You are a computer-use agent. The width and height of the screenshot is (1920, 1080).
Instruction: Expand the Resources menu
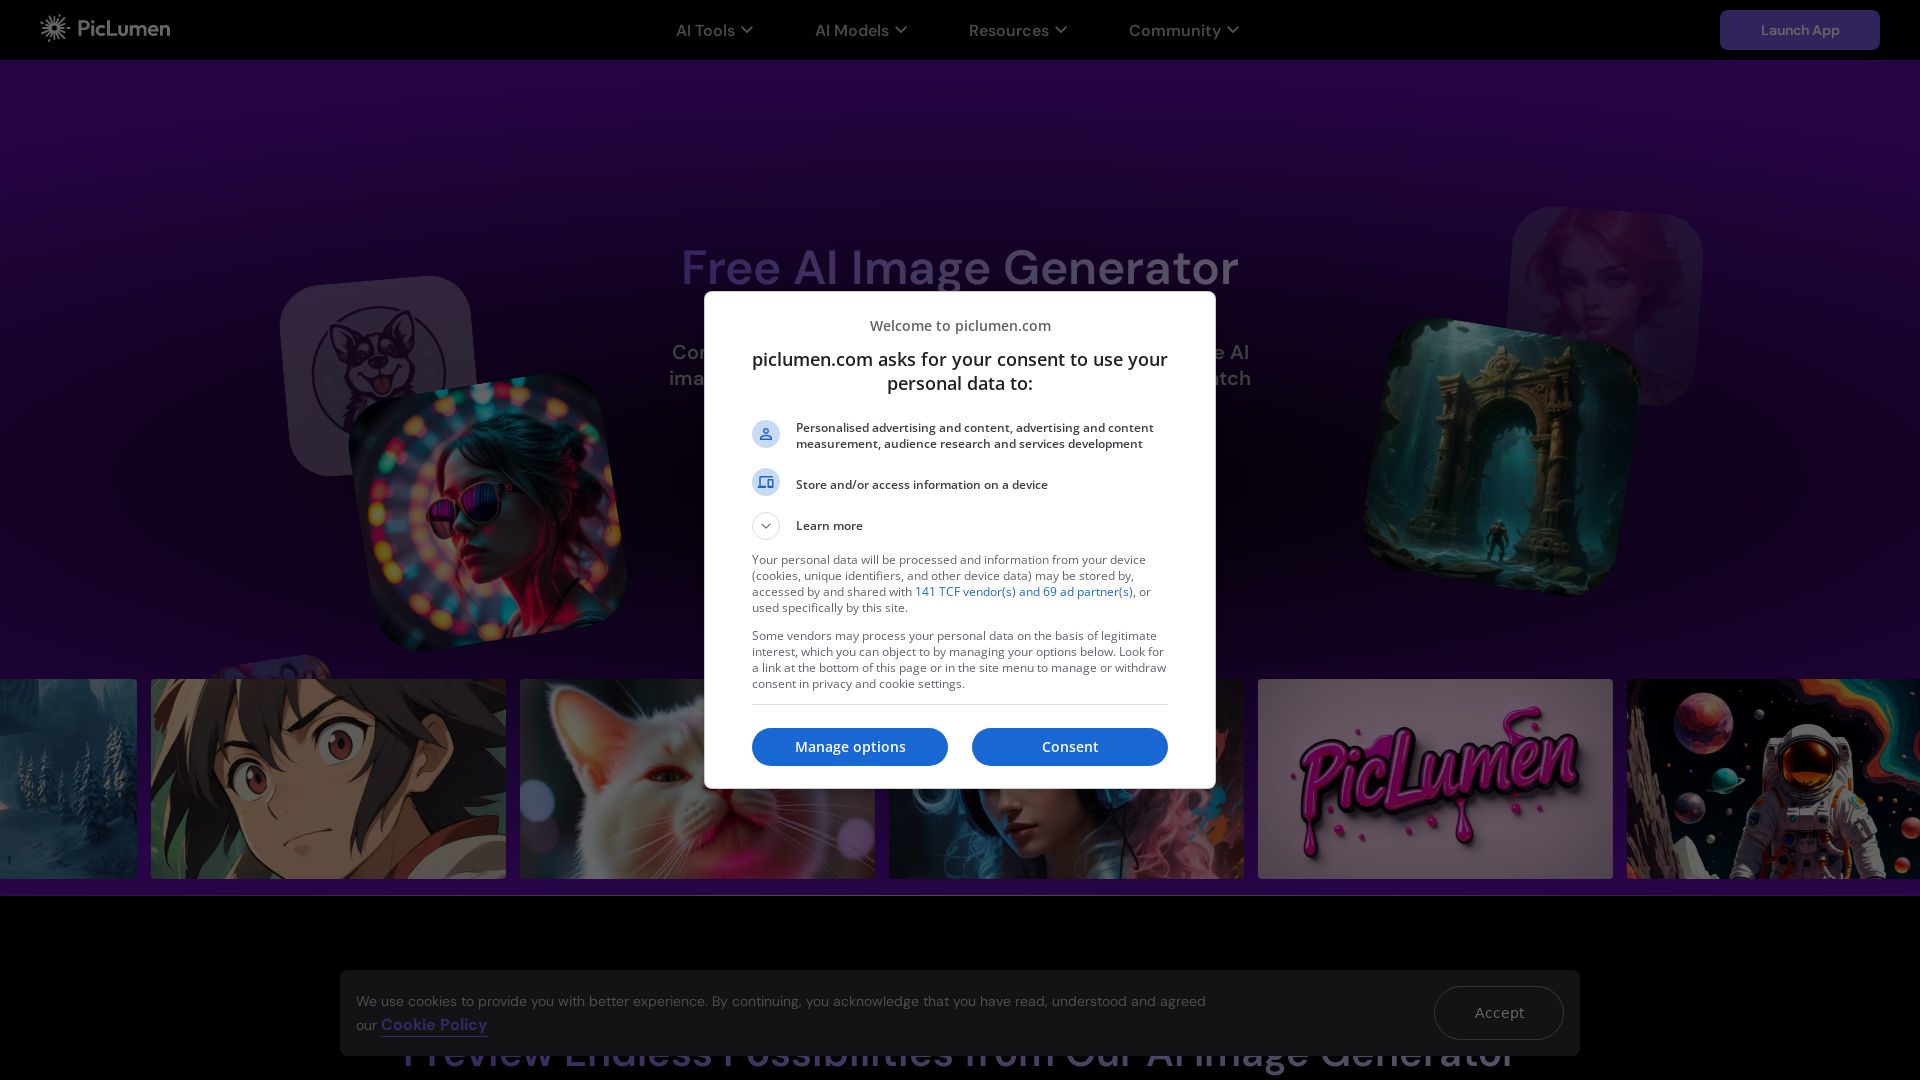tap(1017, 30)
